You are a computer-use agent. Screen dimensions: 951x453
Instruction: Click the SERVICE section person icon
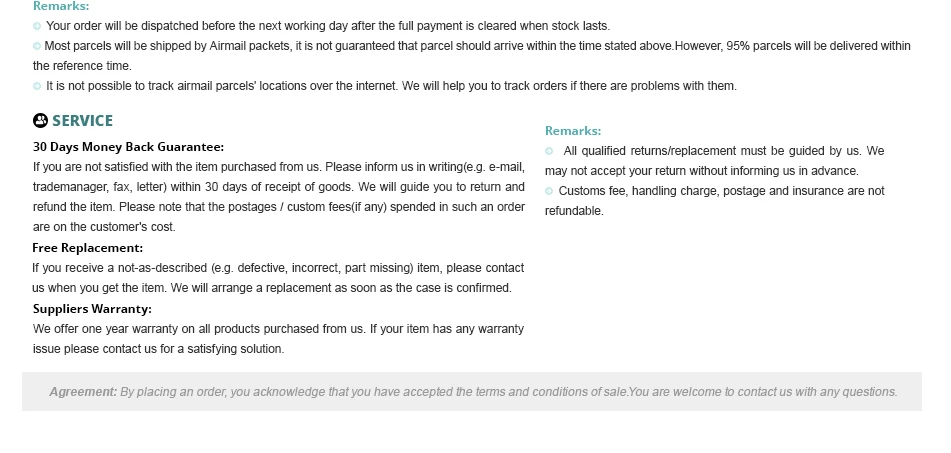coord(40,121)
